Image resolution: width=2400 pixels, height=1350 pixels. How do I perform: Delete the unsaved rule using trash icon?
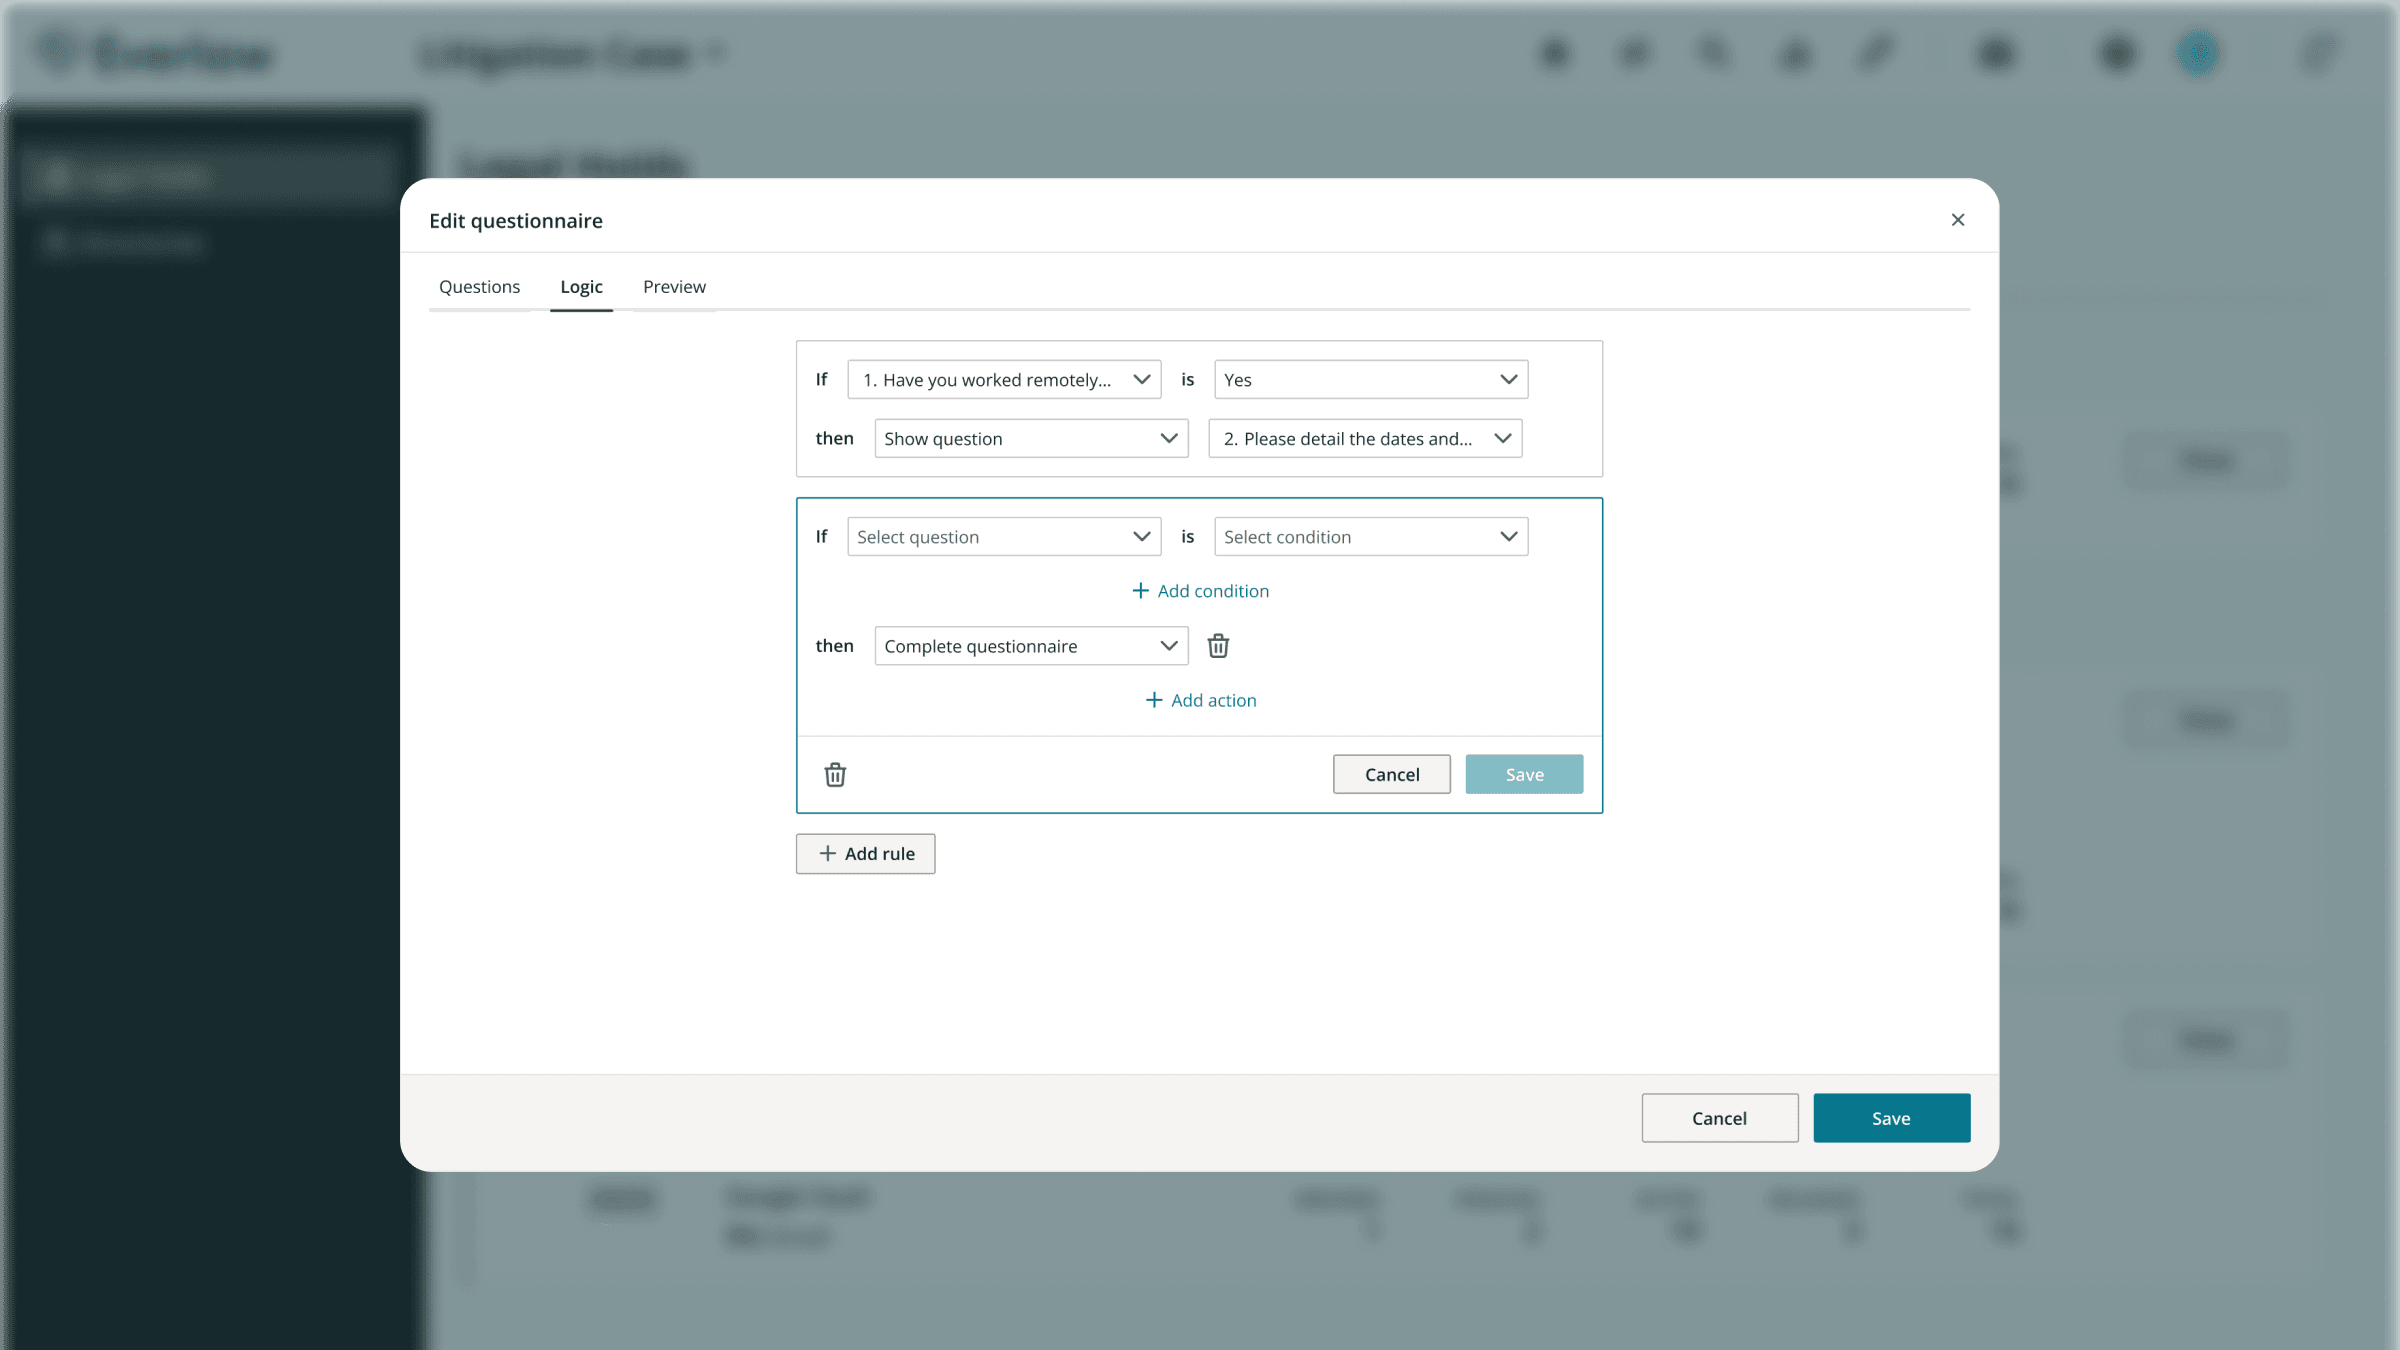[x=835, y=774]
